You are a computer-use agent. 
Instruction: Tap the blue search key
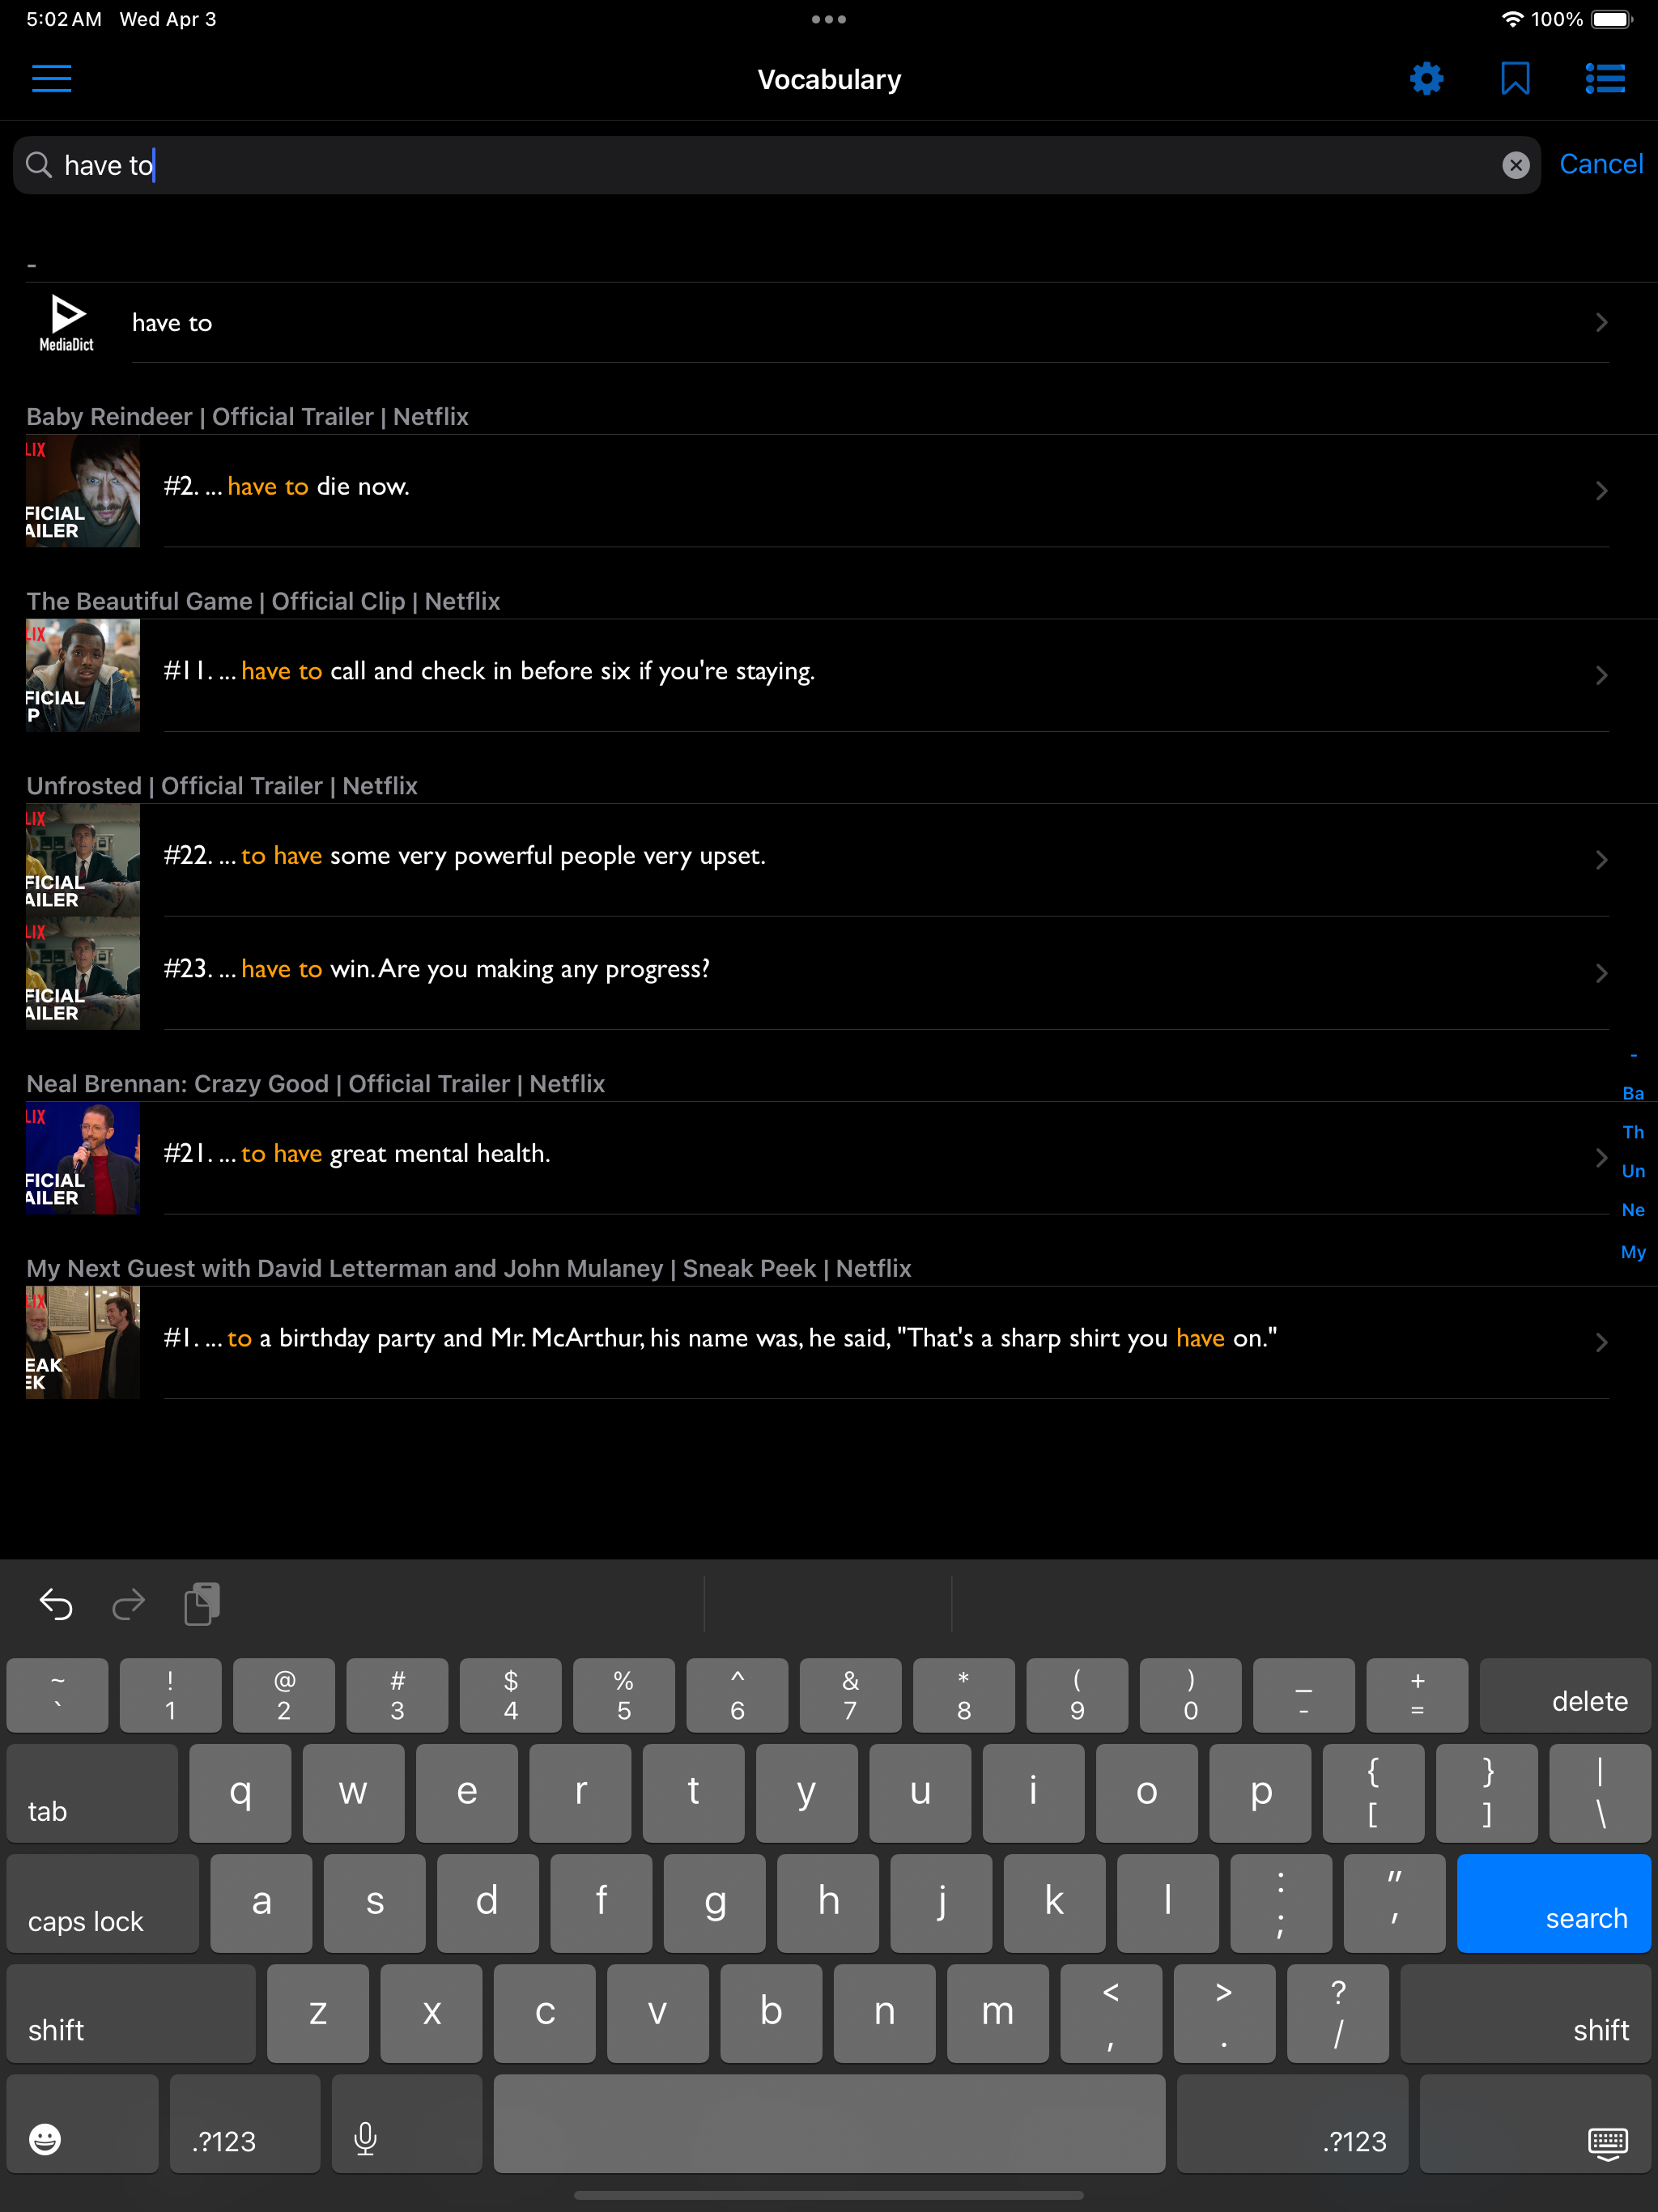pyautogui.click(x=1553, y=1903)
